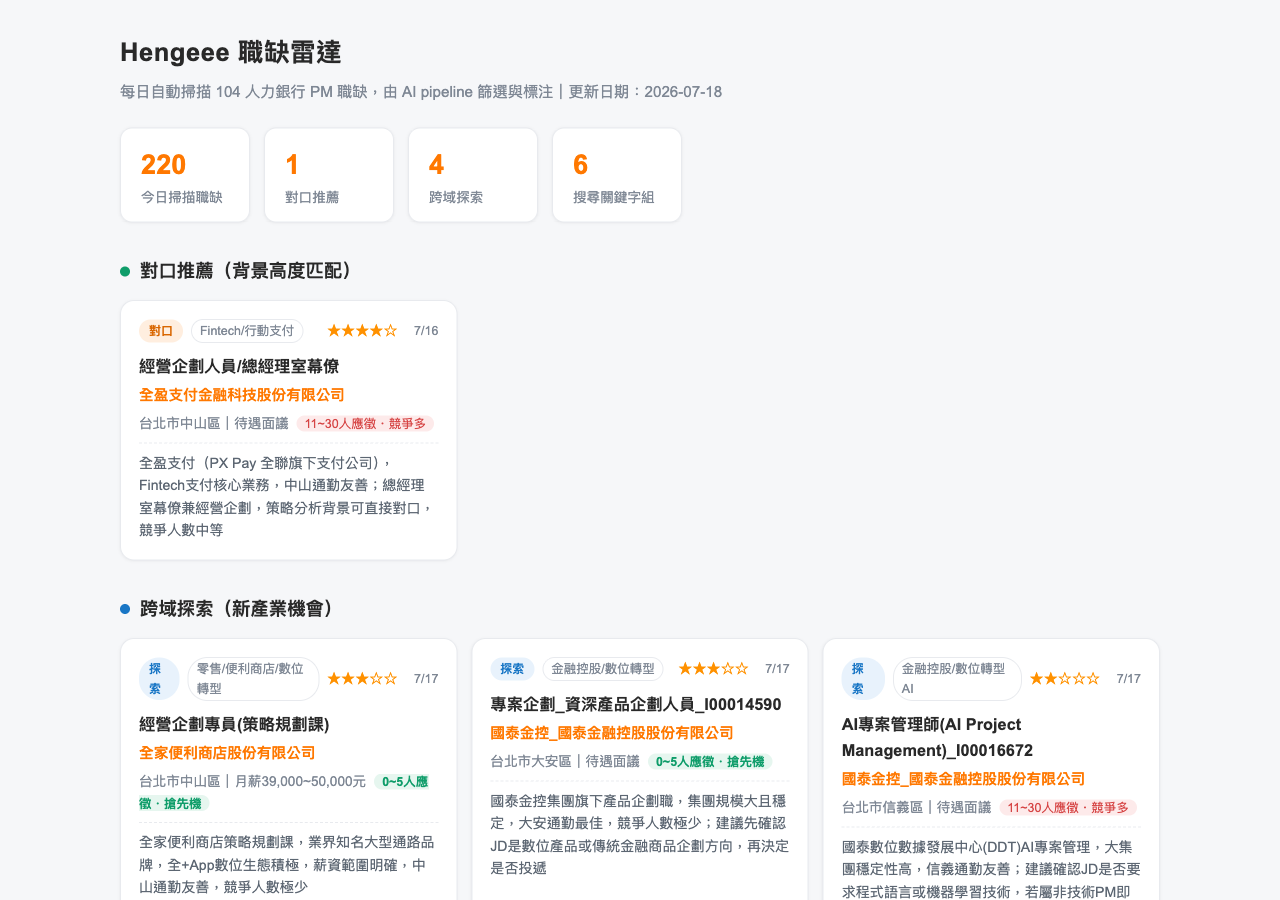Click the 4 跨域探索 stat card

[x=473, y=175]
